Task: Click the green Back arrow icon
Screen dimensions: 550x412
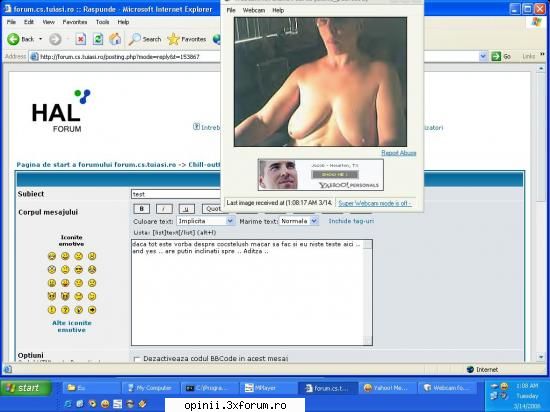Action: point(13,39)
